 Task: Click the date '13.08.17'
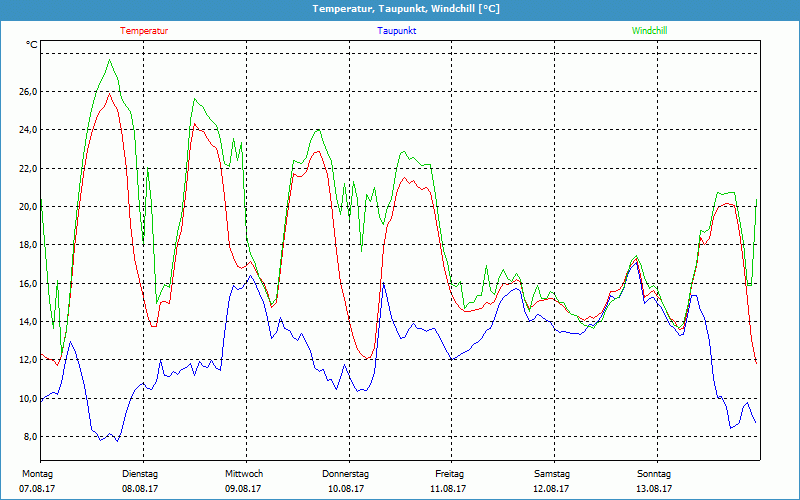click(x=654, y=489)
